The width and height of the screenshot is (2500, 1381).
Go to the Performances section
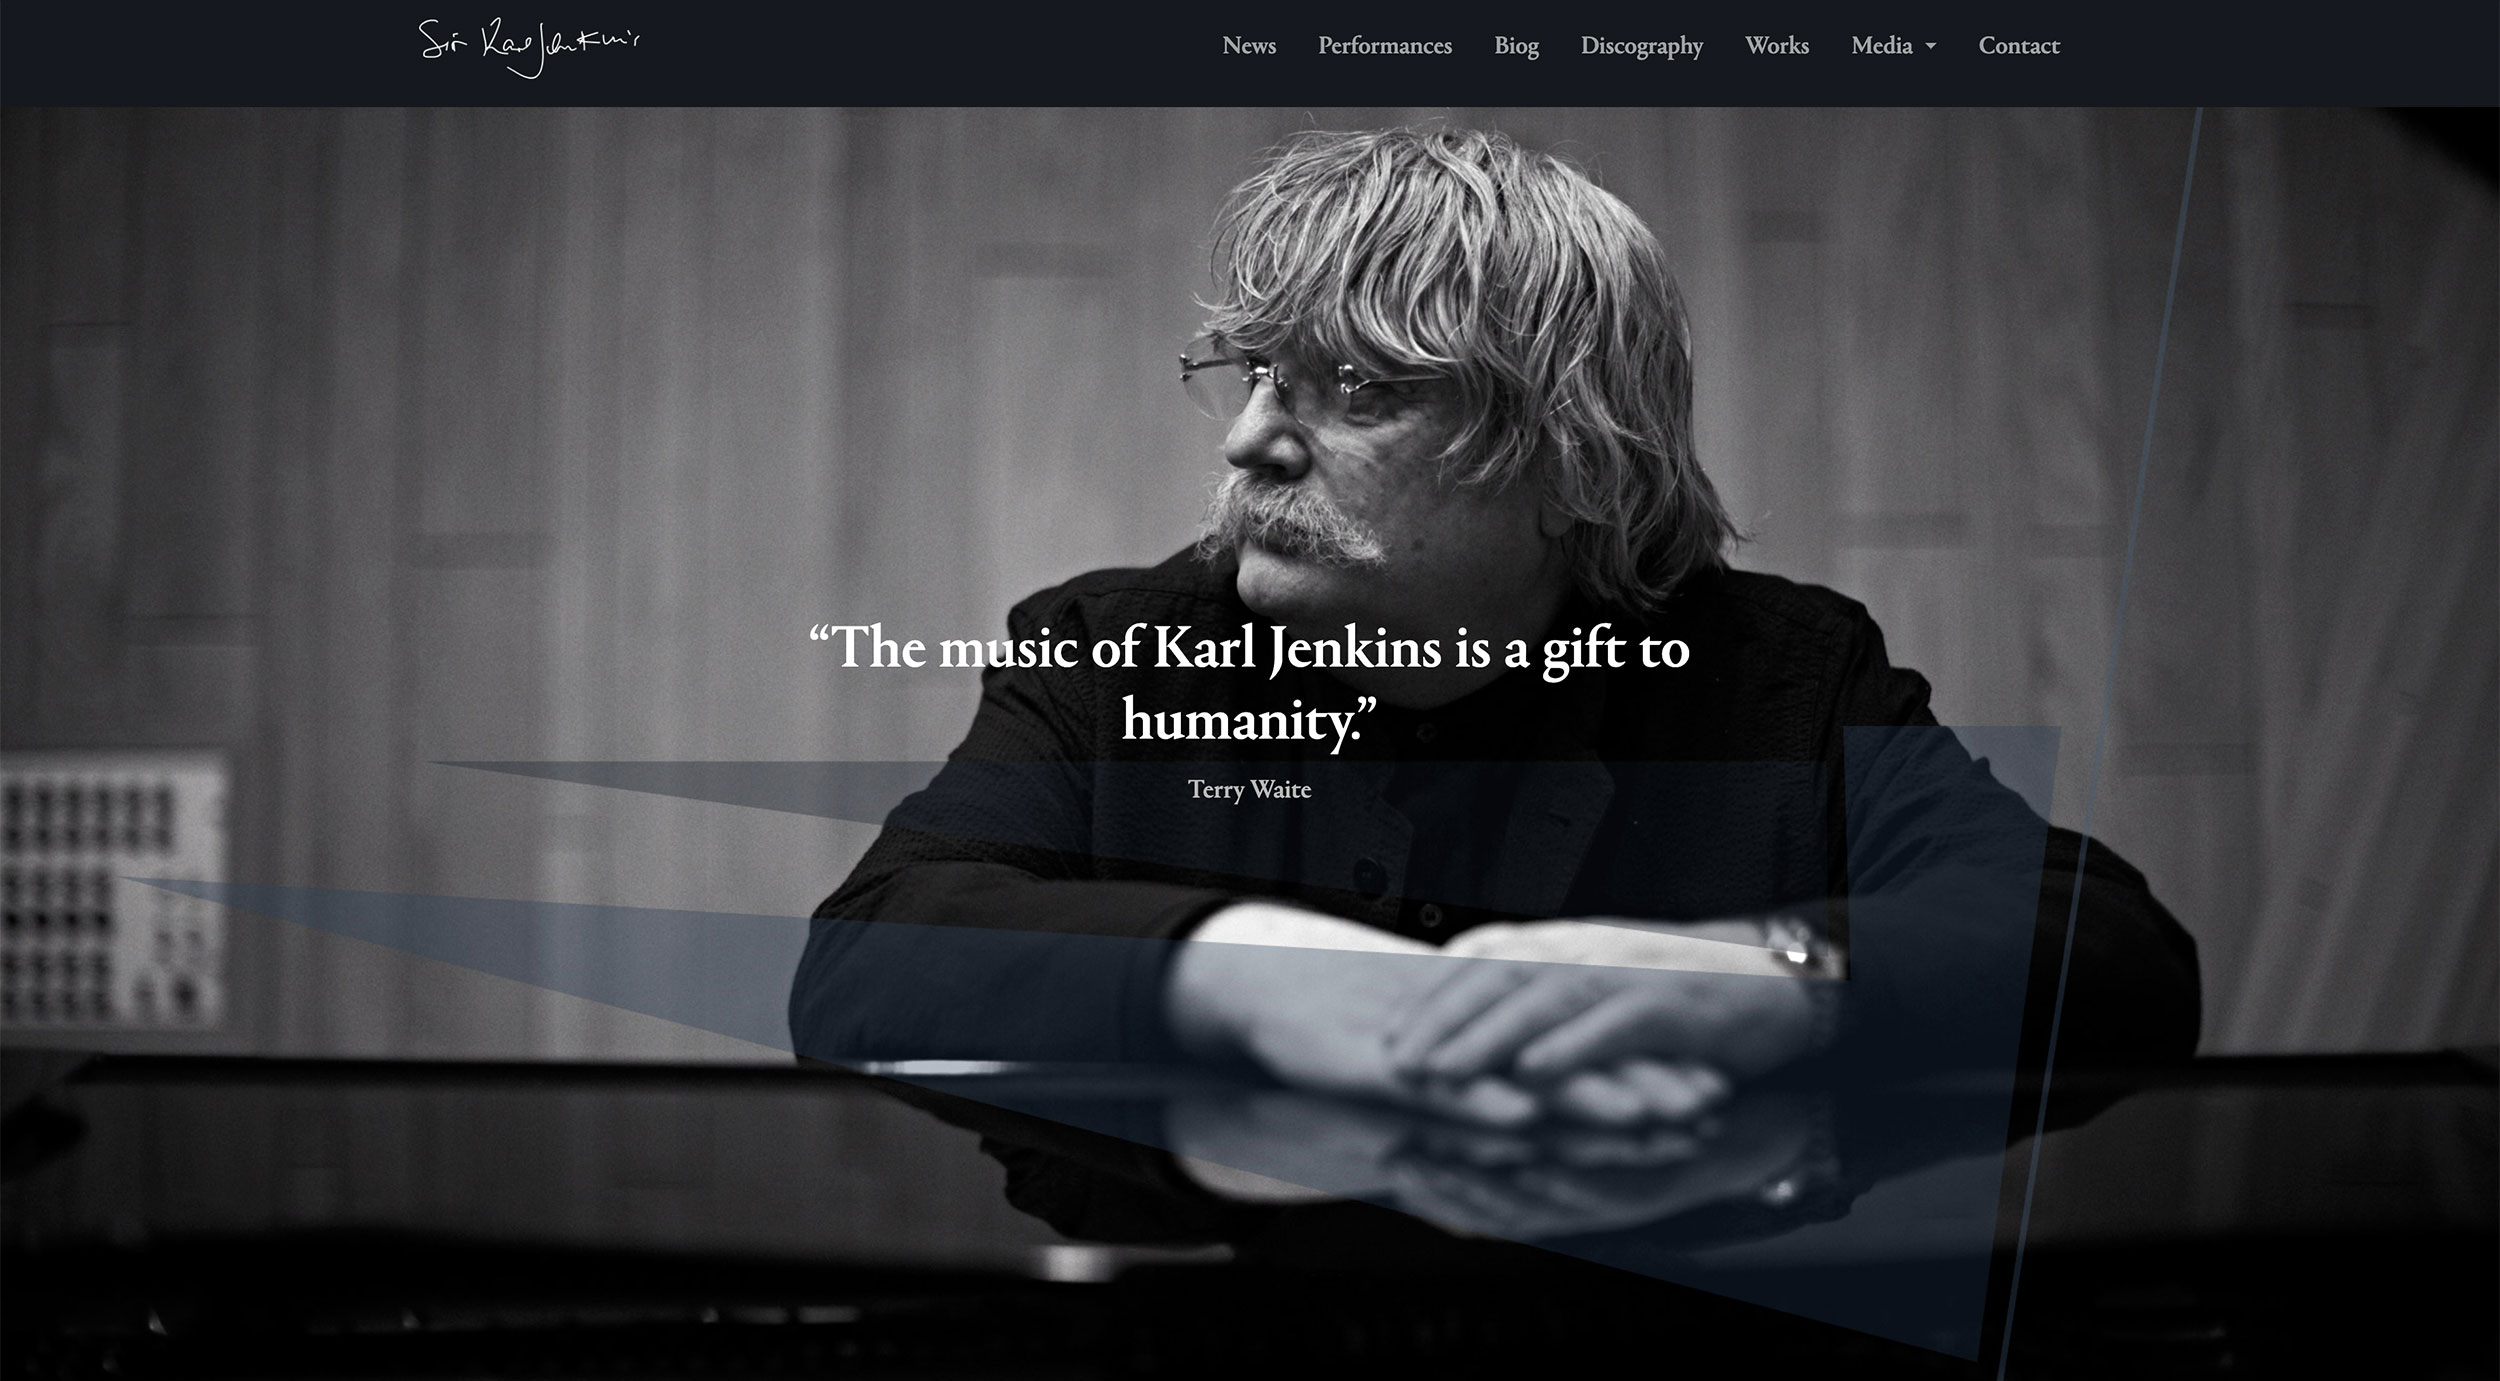click(x=1385, y=46)
